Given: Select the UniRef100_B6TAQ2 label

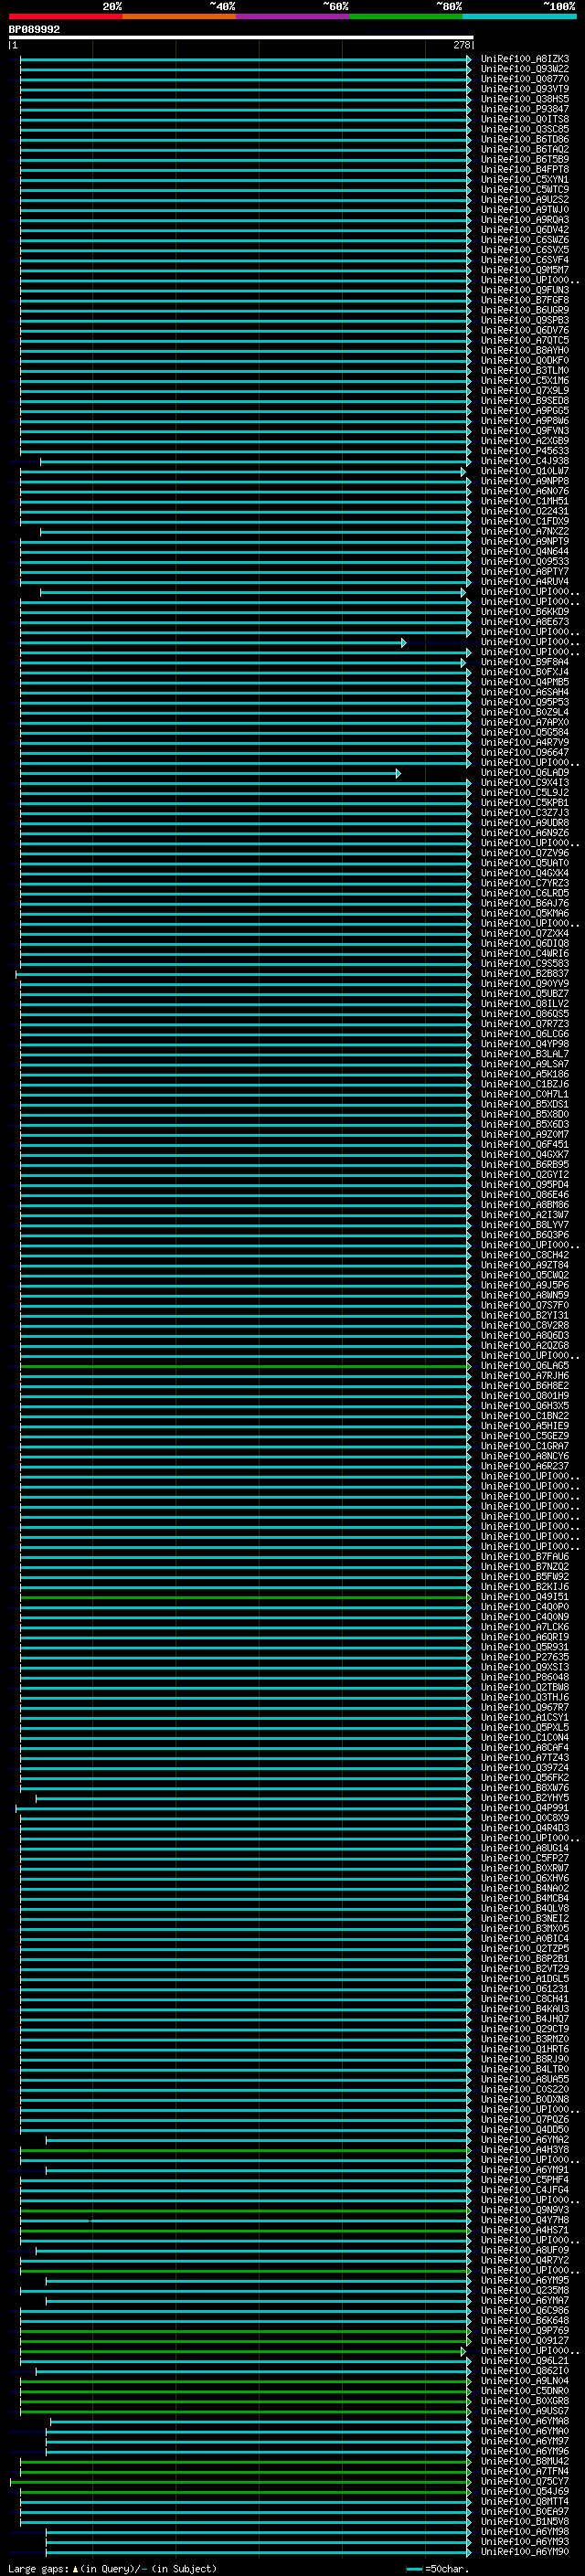Looking at the screenshot, I should 524,149.
